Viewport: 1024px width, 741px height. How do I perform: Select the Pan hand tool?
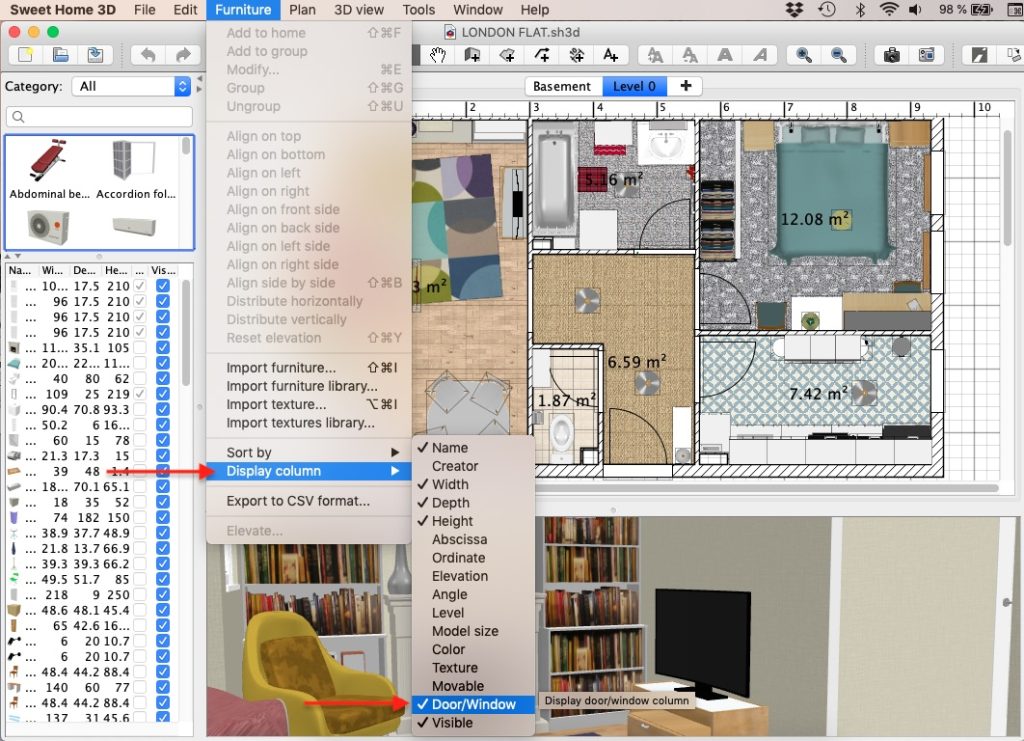click(x=437, y=55)
